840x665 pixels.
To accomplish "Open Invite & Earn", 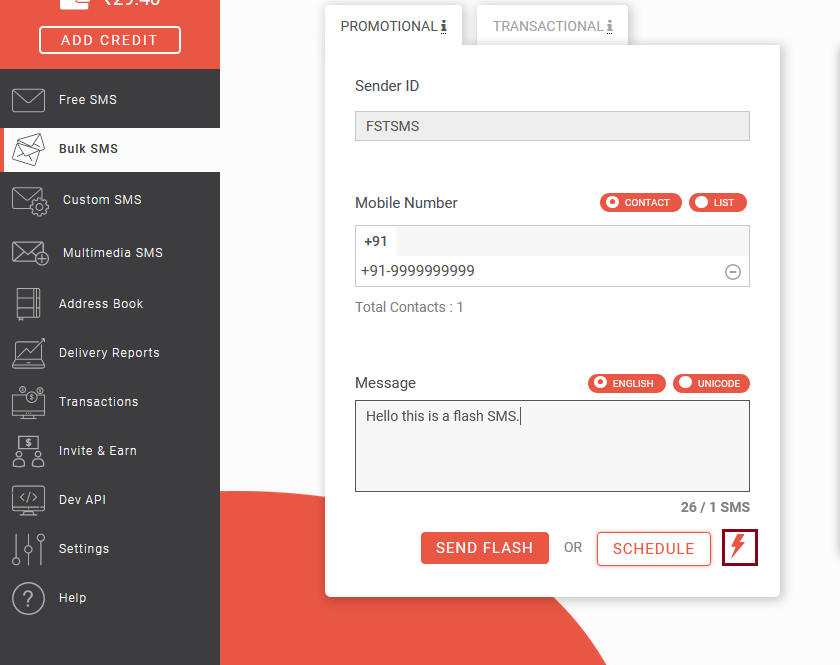I will 97,450.
